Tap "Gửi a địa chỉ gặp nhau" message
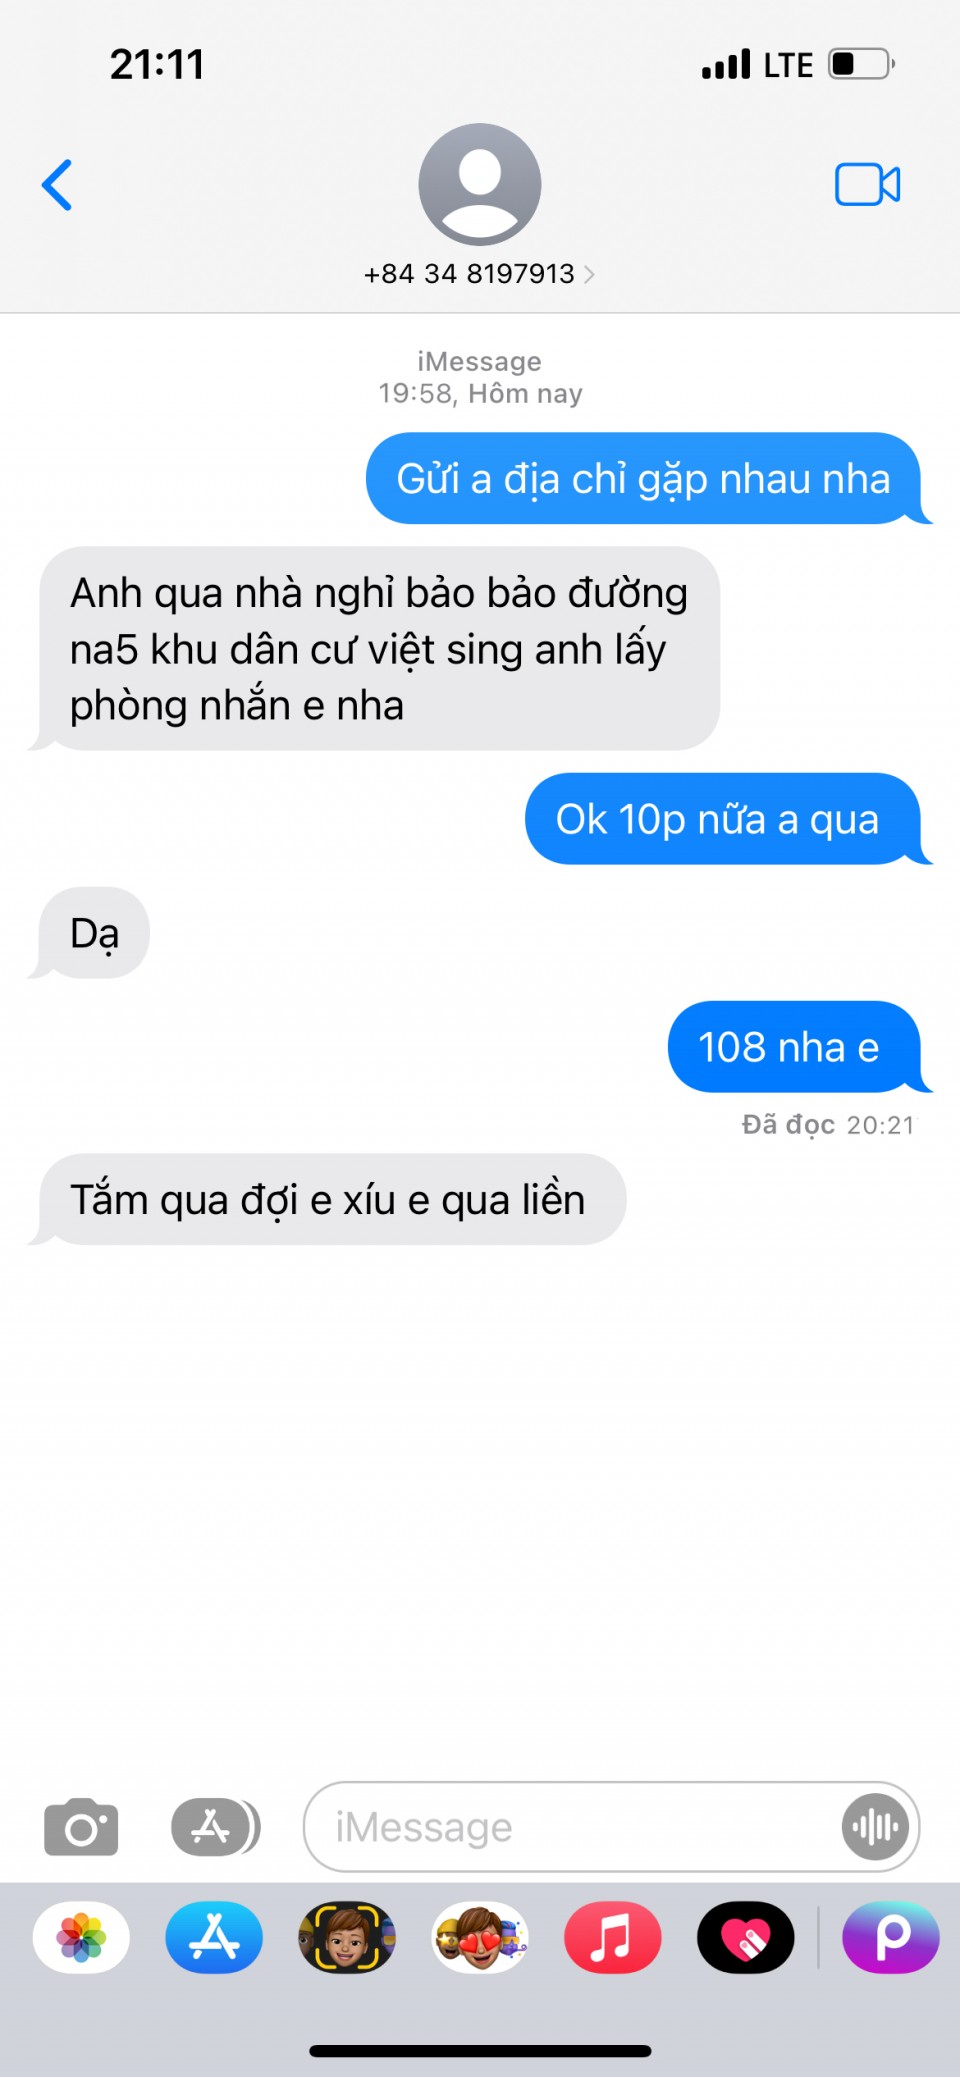Viewport: 960px width, 2077px height. 645,478
